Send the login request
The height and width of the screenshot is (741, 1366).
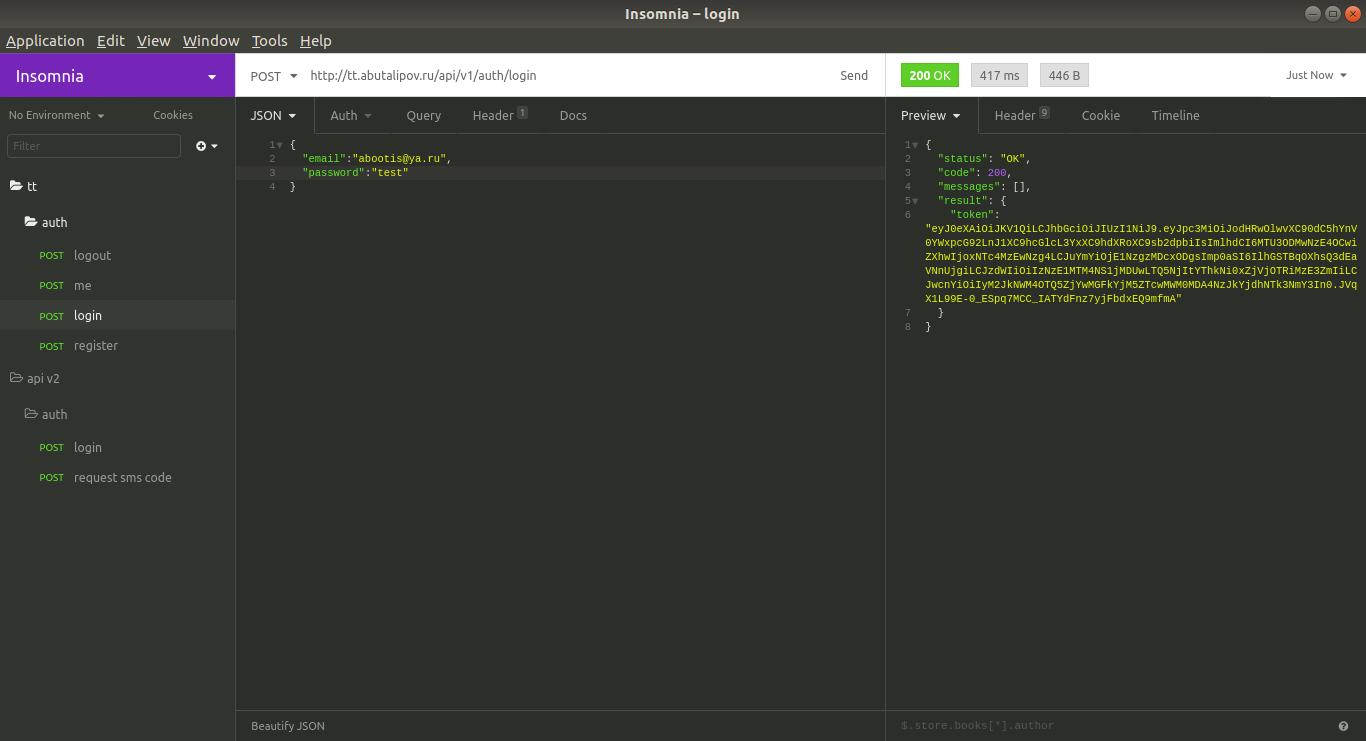[x=854, y=76]
